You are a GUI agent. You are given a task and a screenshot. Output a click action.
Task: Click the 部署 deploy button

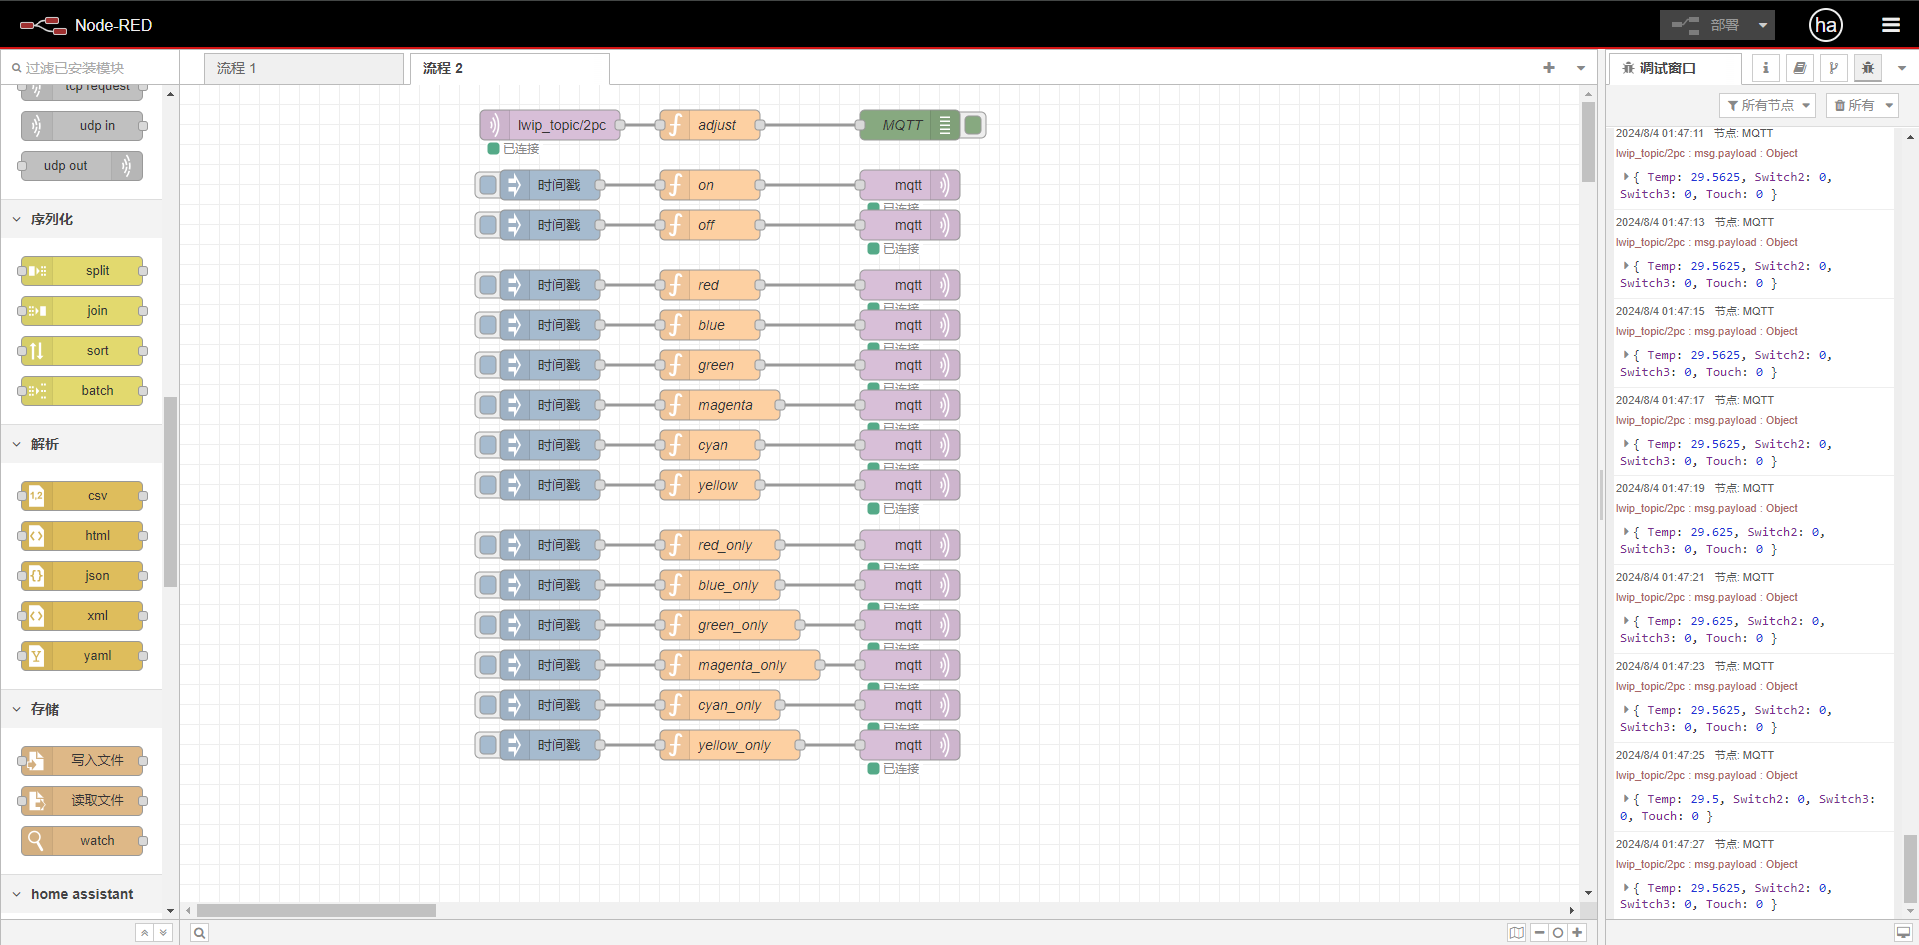click(1705, 25)
